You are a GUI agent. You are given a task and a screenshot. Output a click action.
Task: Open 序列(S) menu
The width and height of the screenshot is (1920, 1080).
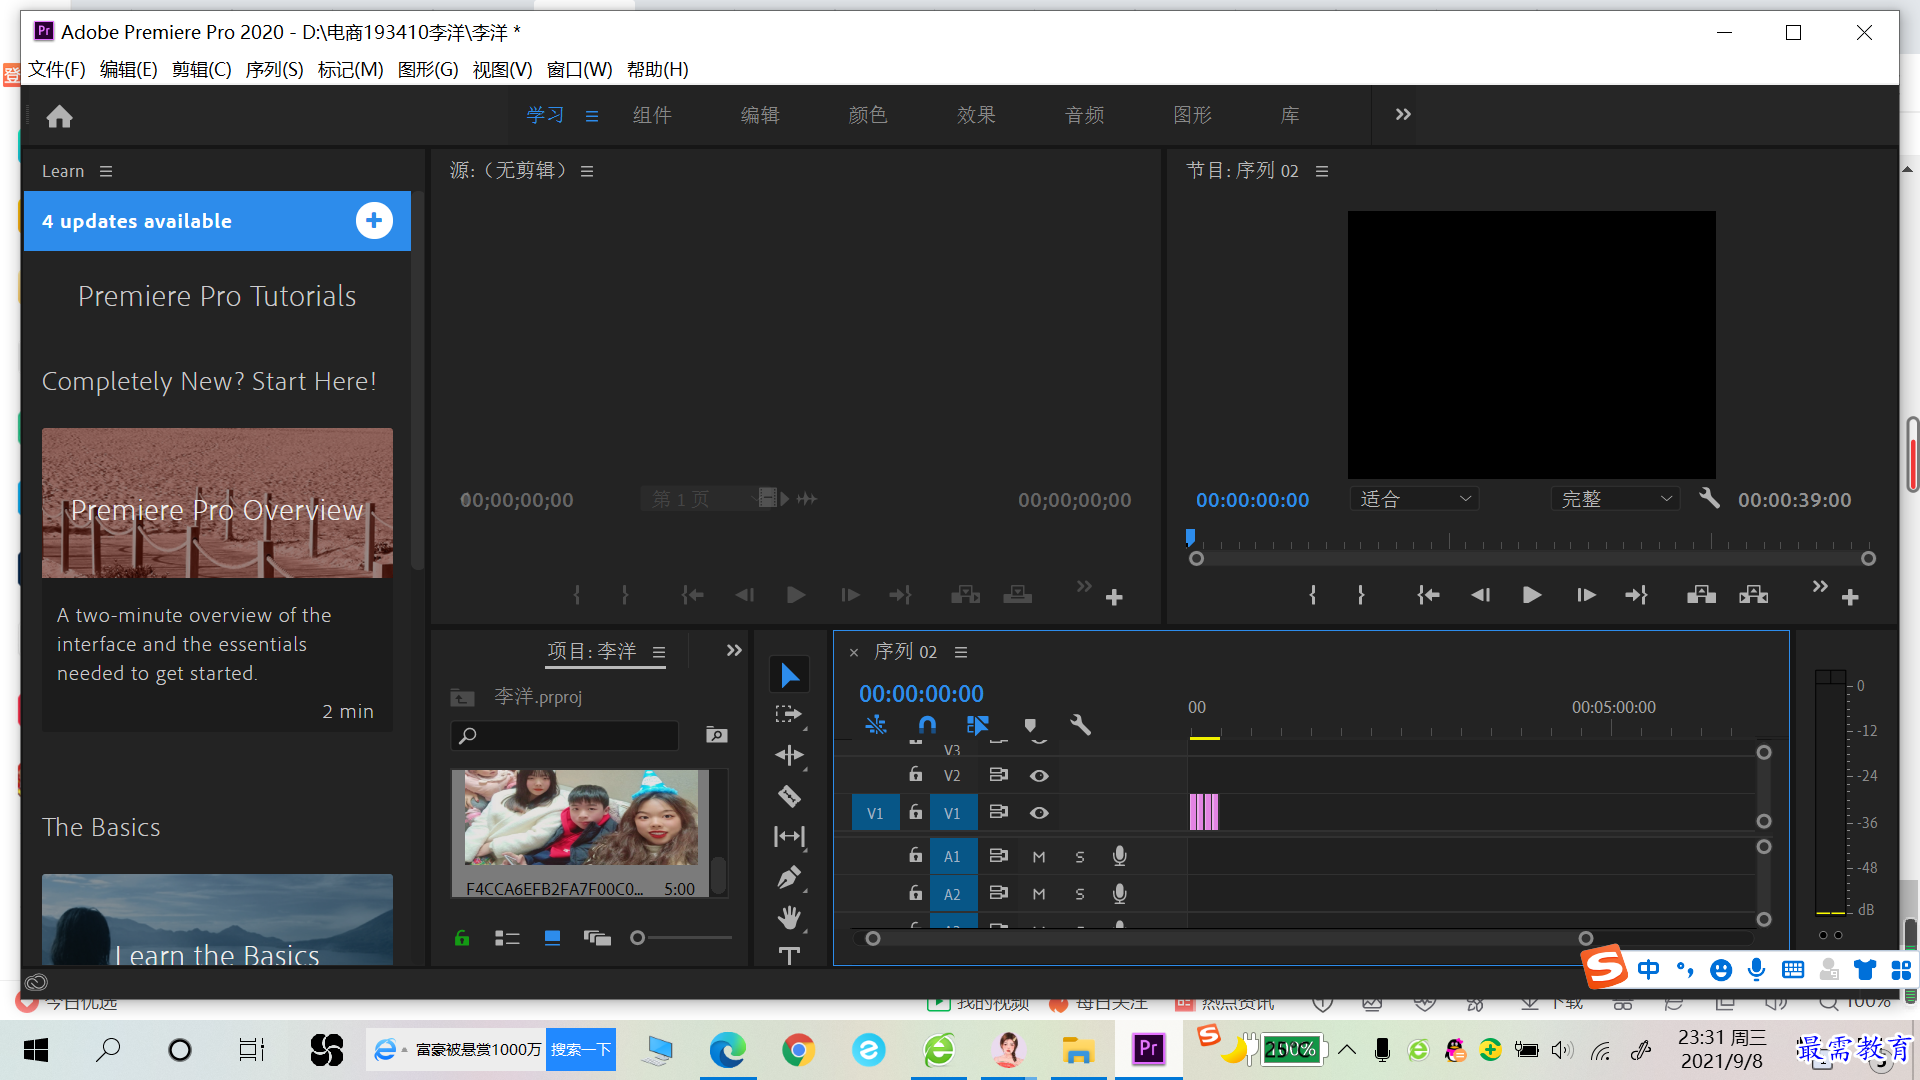coord(274,69)
